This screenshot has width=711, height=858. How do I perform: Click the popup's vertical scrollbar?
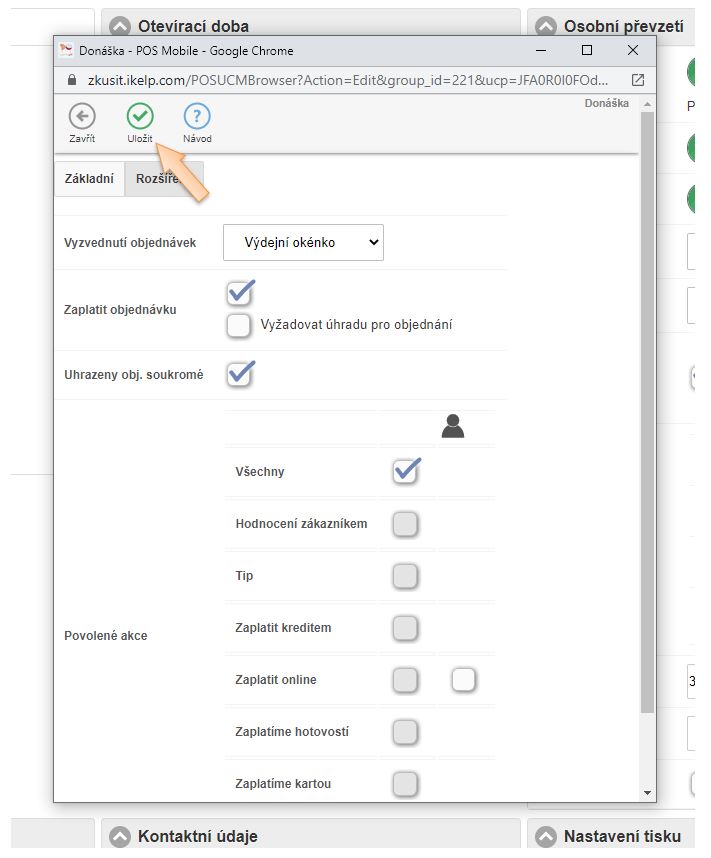tap(648, 400)
